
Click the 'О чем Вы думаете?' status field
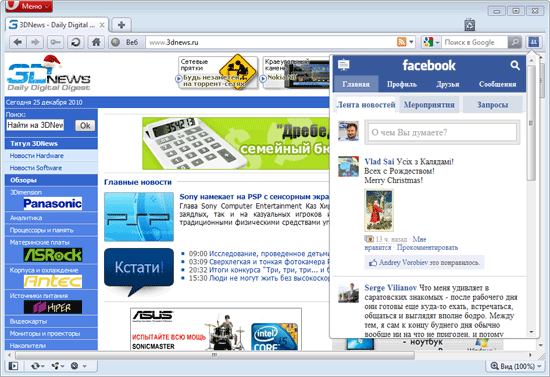coord(442,132)
